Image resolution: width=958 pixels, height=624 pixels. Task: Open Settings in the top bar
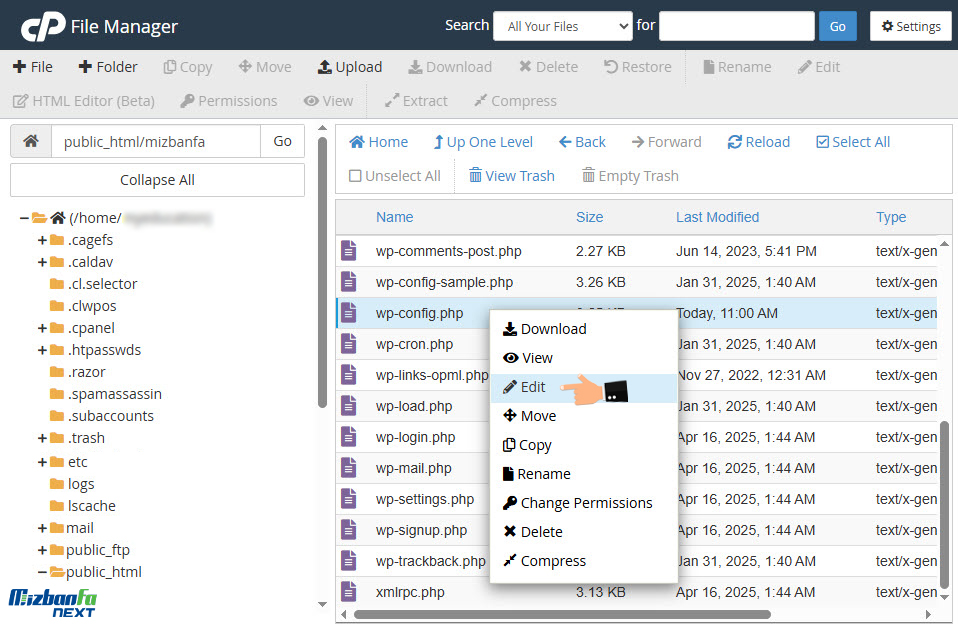pos(910,26)
